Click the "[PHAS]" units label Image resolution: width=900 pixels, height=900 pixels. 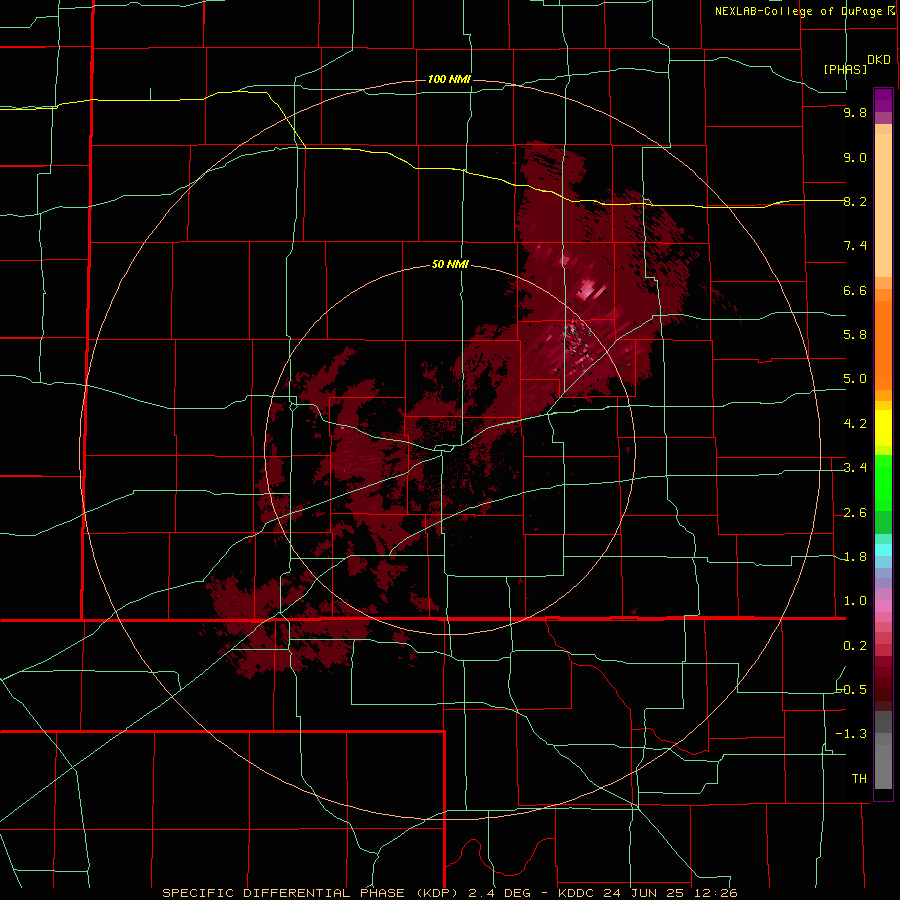click(x=845, y=69)
